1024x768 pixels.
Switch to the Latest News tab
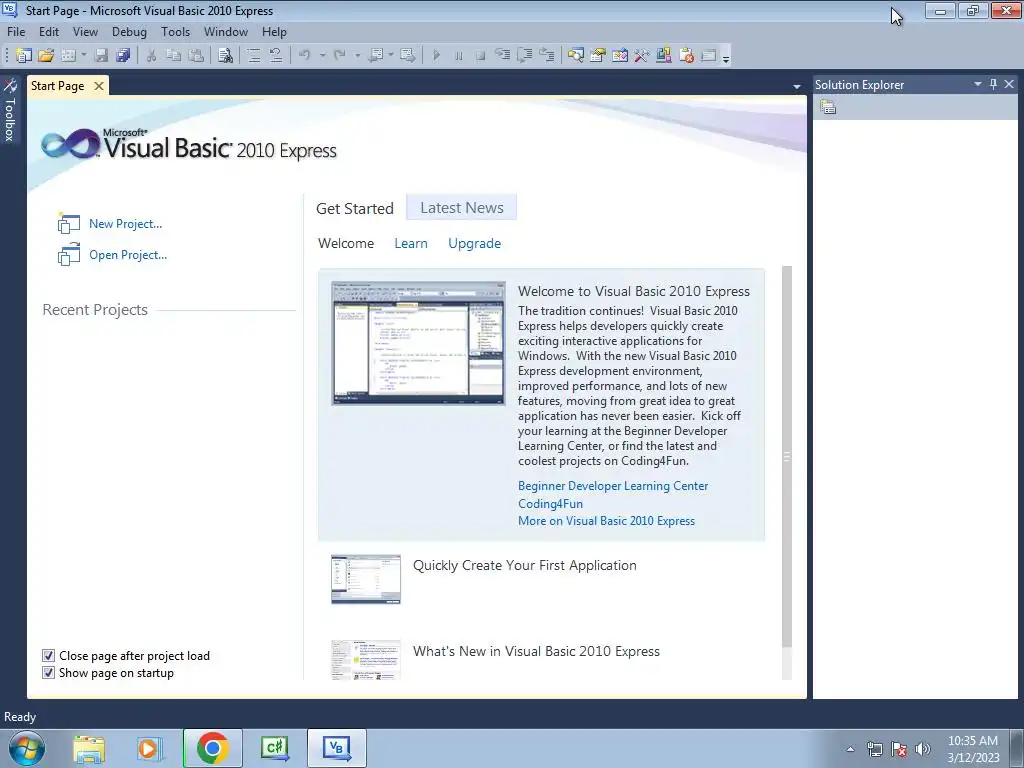click(x=462, y=208)
